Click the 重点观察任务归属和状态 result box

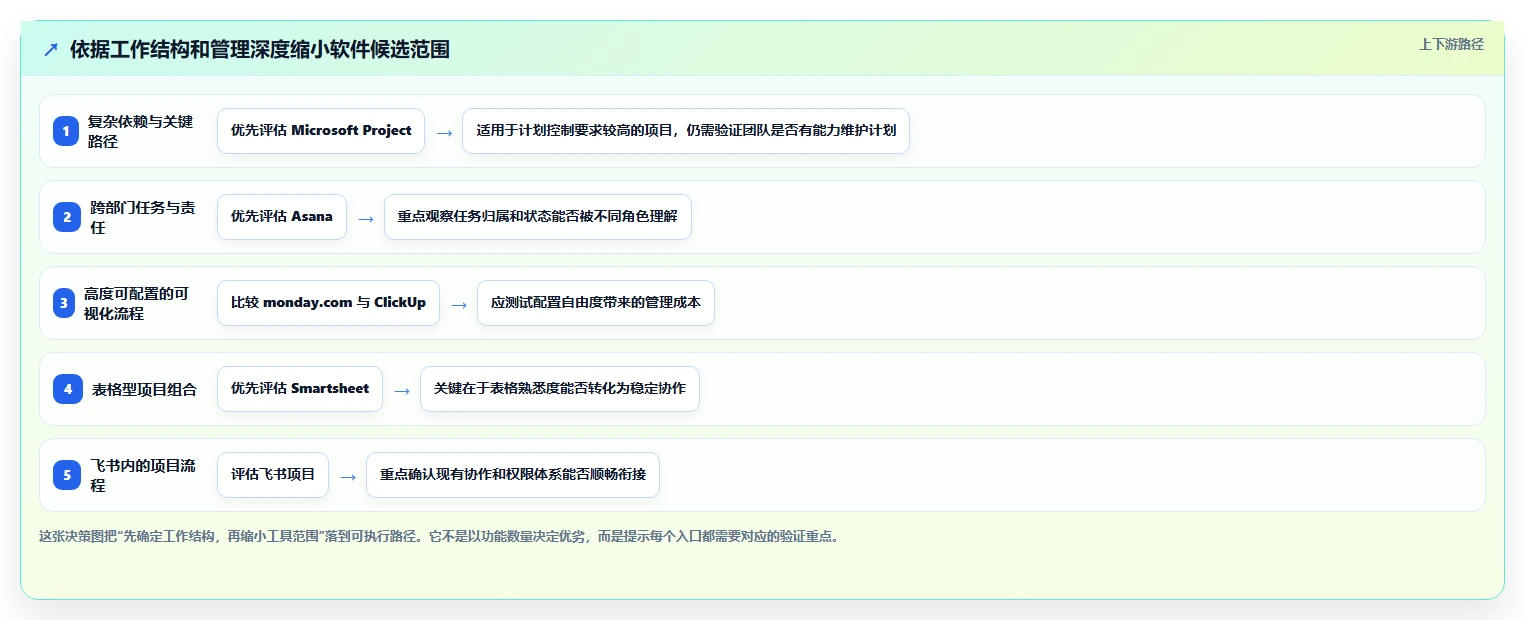click(538, 217)
